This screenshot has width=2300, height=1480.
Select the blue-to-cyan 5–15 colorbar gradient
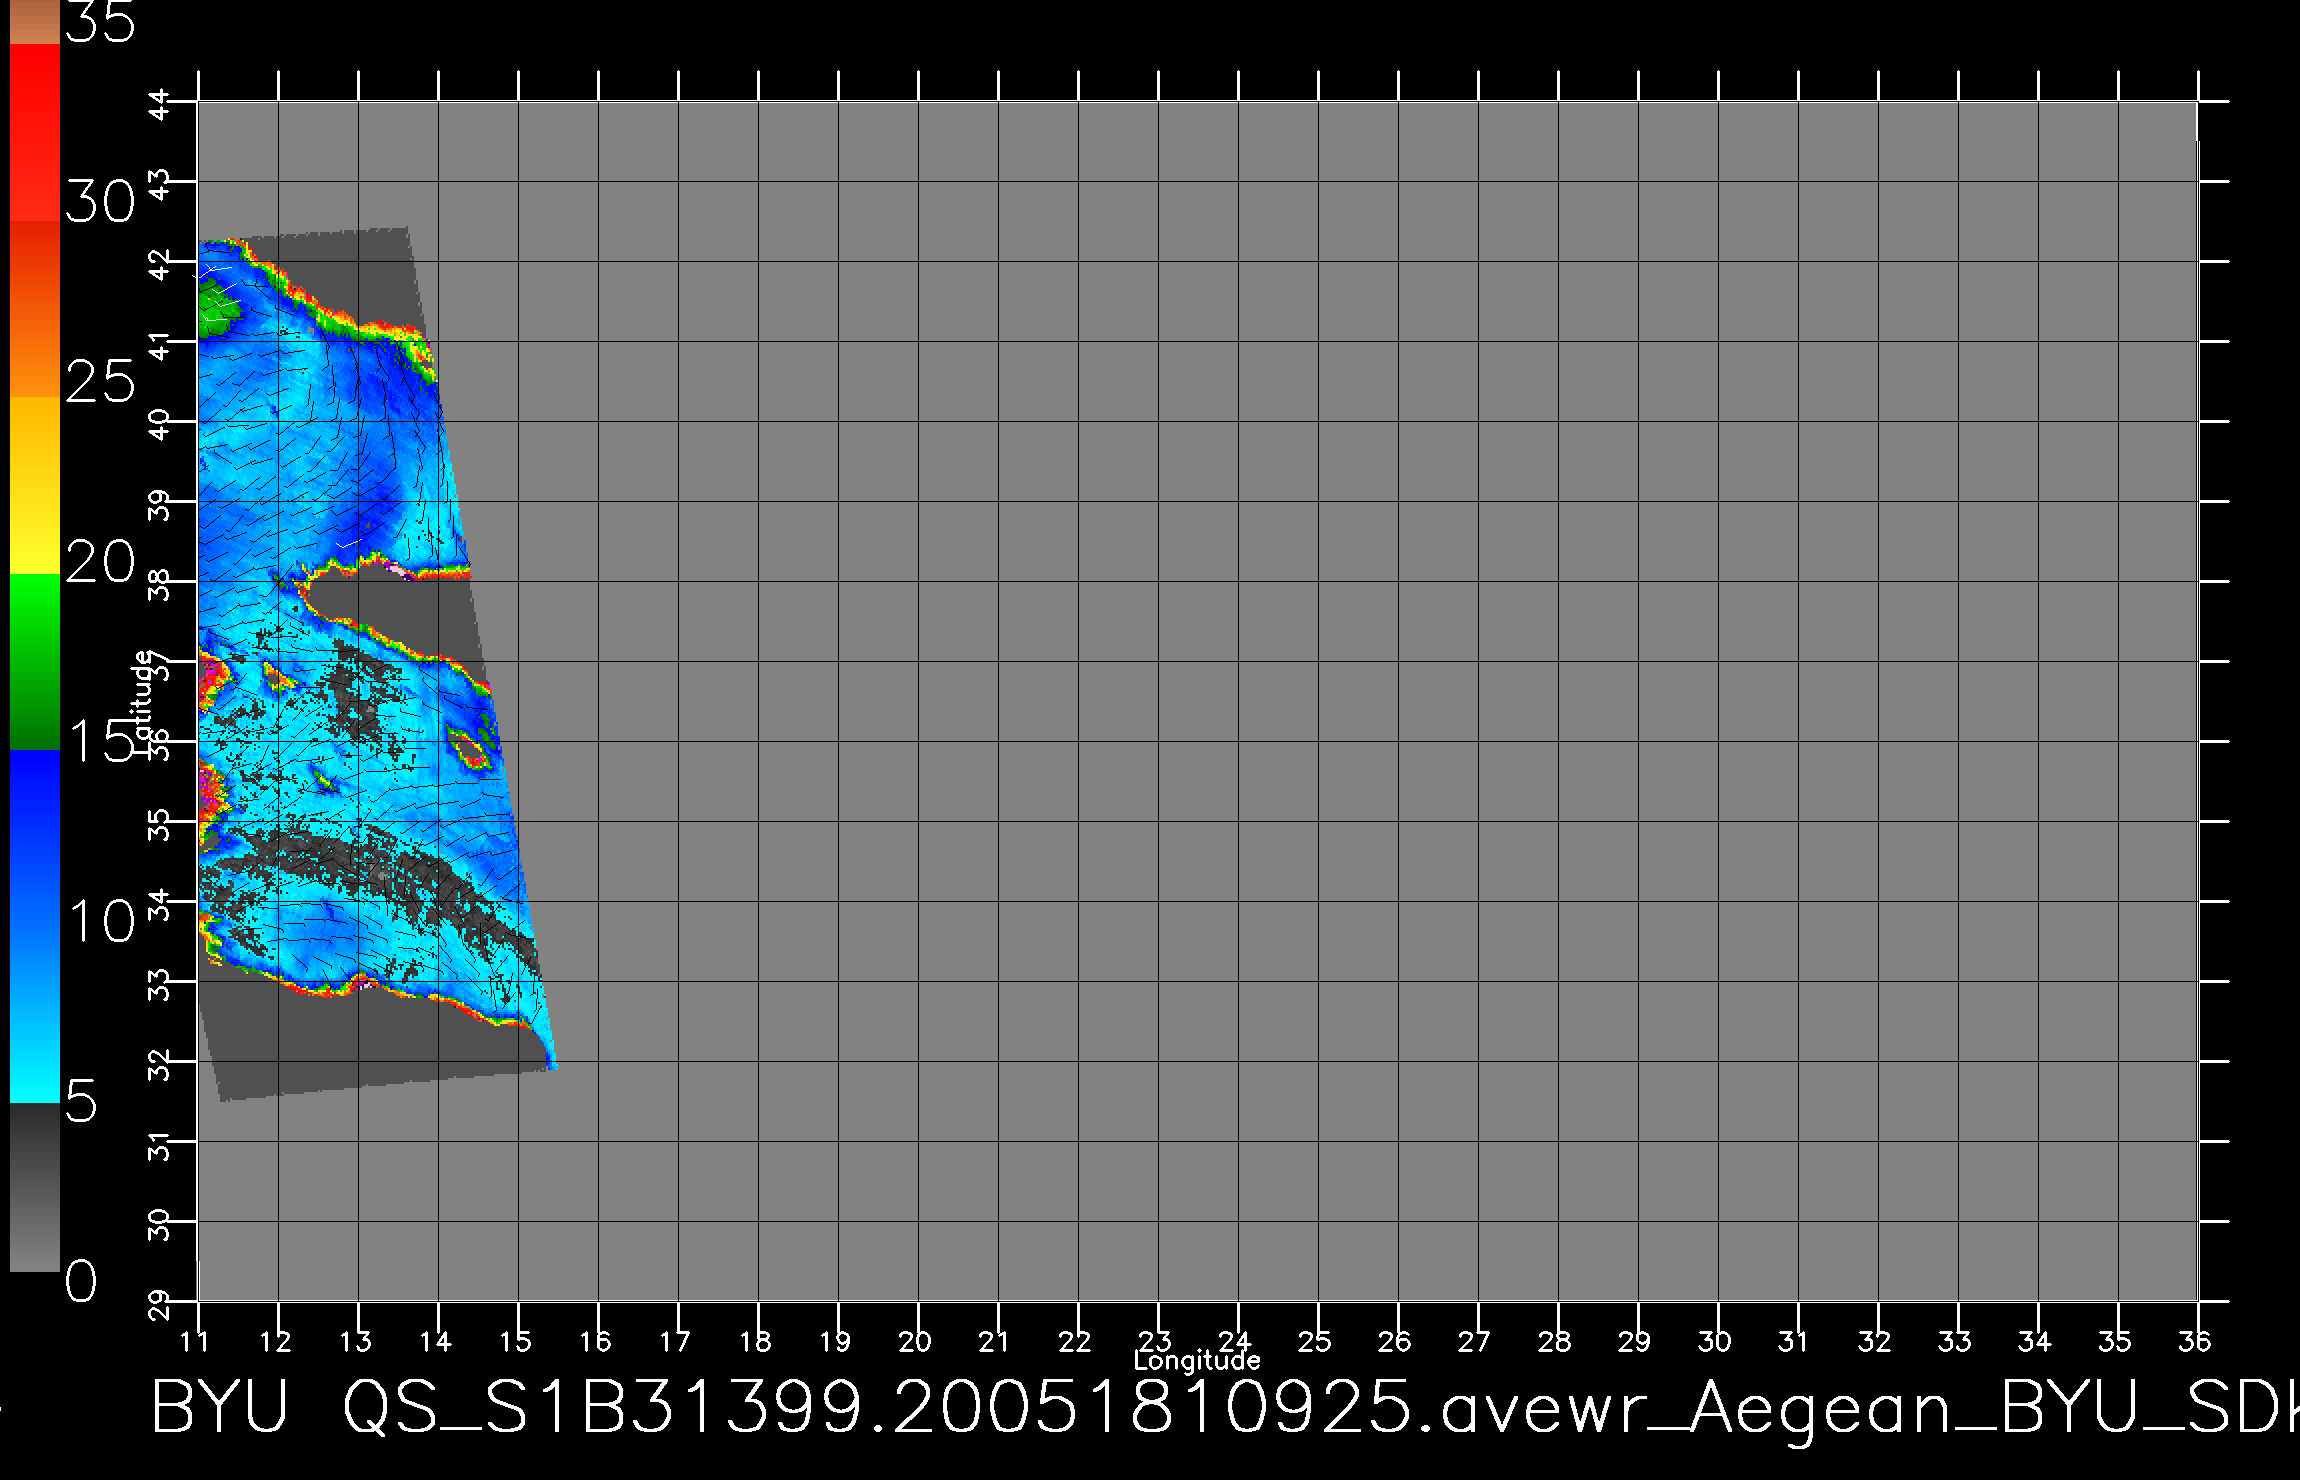[x=35, y=926]
